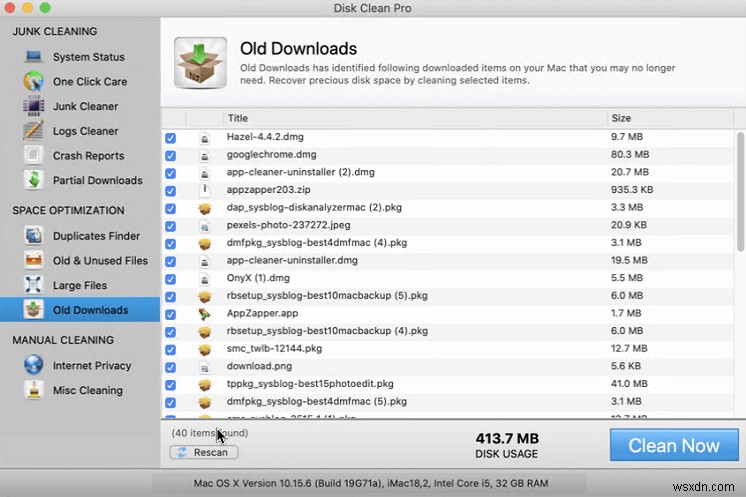Image resolution: width=746 pixels, height=497 pixels.
Task: Click the Internet Privacy globe icon
Action: pyautogui.click(x=34, y=365)
